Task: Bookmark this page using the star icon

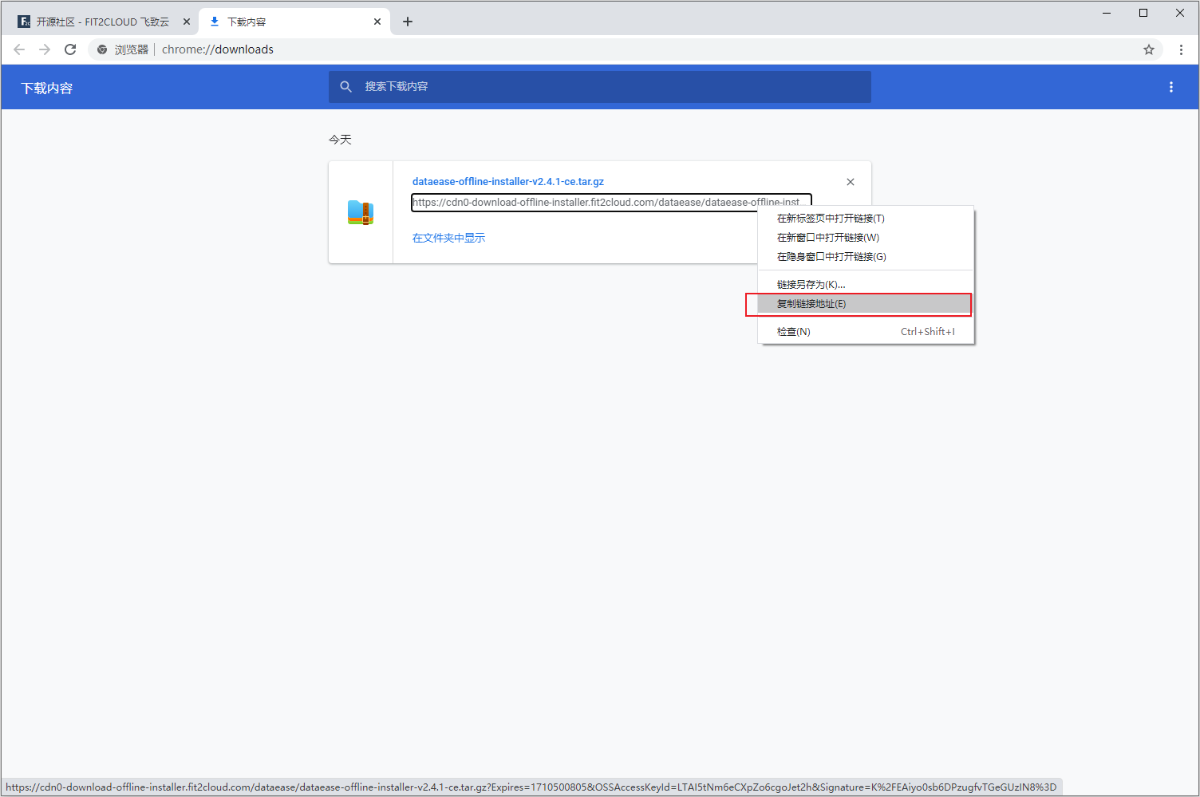Action: pyautogui.click(x=1148, y=48)
